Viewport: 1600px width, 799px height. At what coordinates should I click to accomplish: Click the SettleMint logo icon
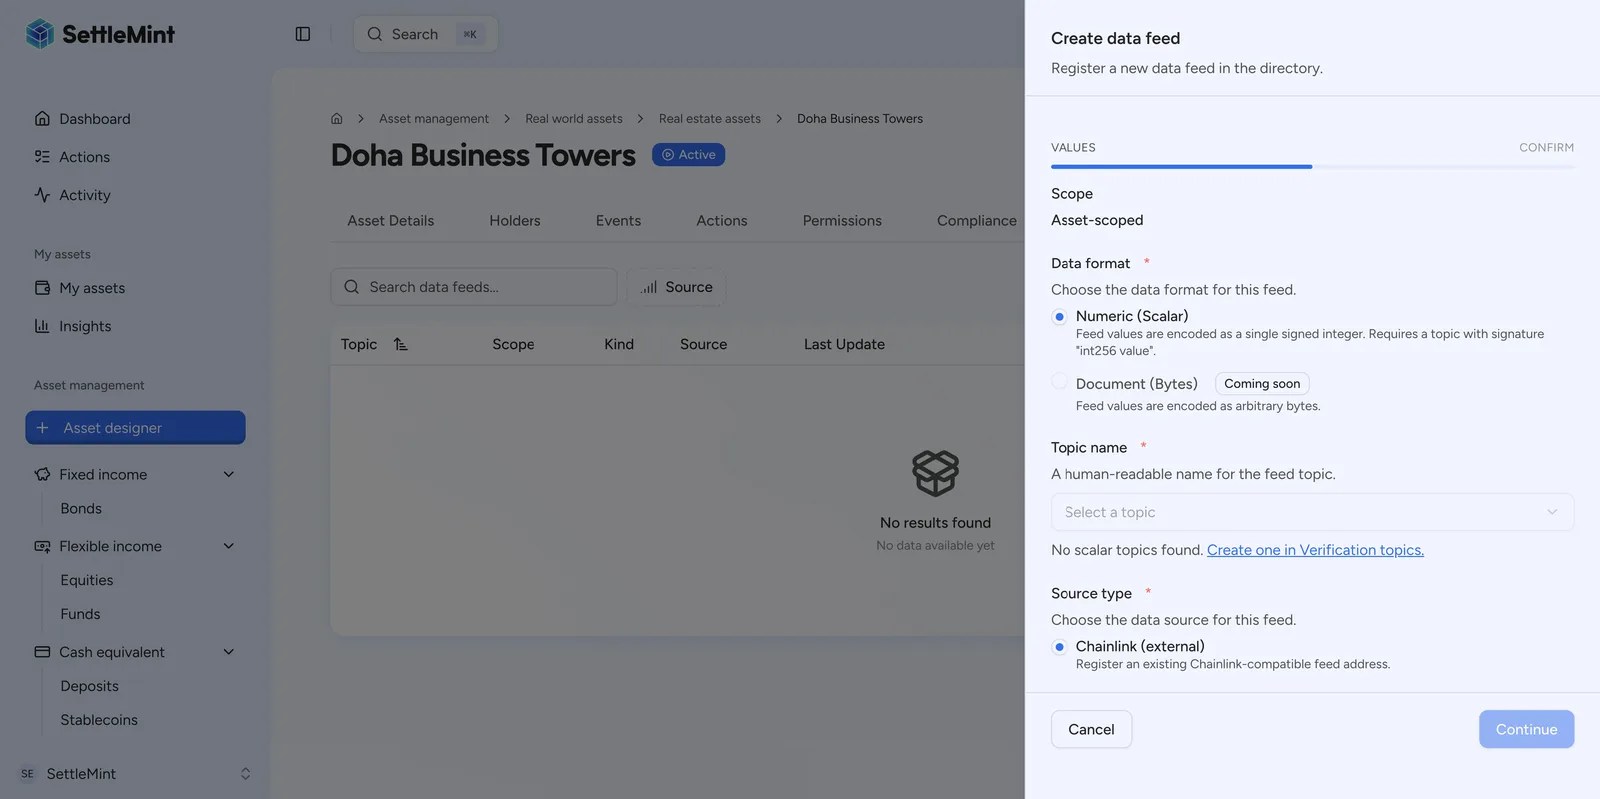pyautogui.click(x=40, y=34)
